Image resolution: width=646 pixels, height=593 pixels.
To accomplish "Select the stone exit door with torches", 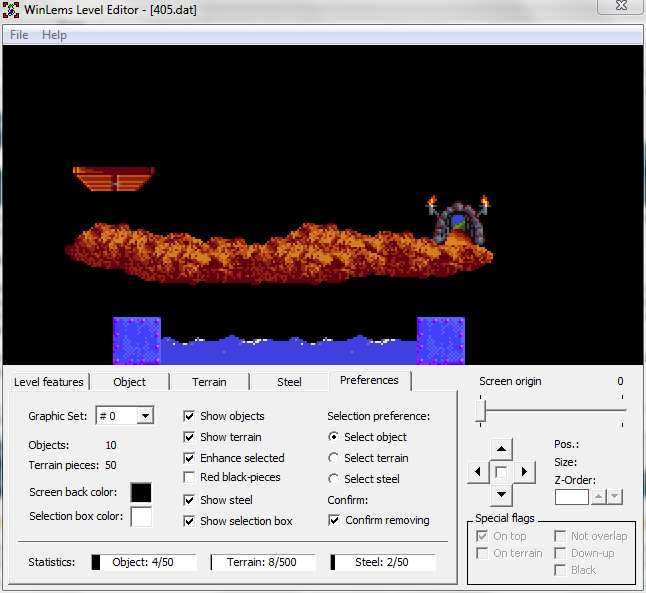I will pyautogui.click(x=458, y=221).
